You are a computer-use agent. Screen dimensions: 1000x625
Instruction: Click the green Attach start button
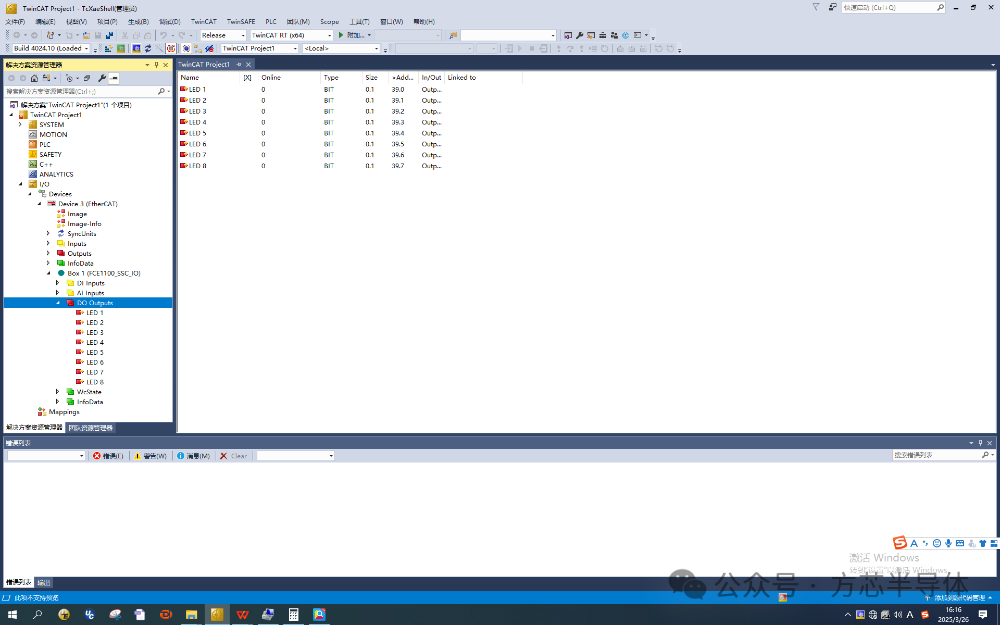tap(341, 35)
